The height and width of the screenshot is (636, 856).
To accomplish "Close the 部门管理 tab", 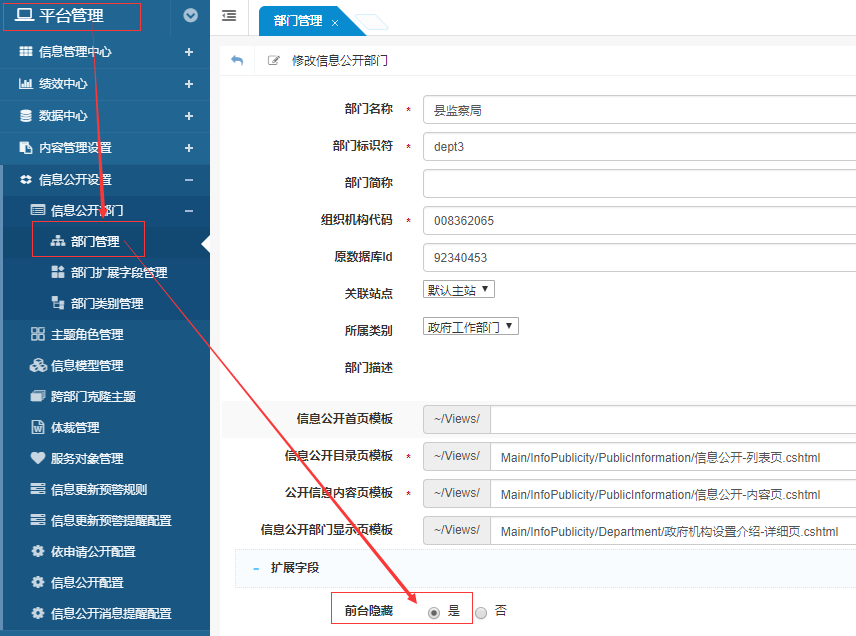I will tap(335, 22).
